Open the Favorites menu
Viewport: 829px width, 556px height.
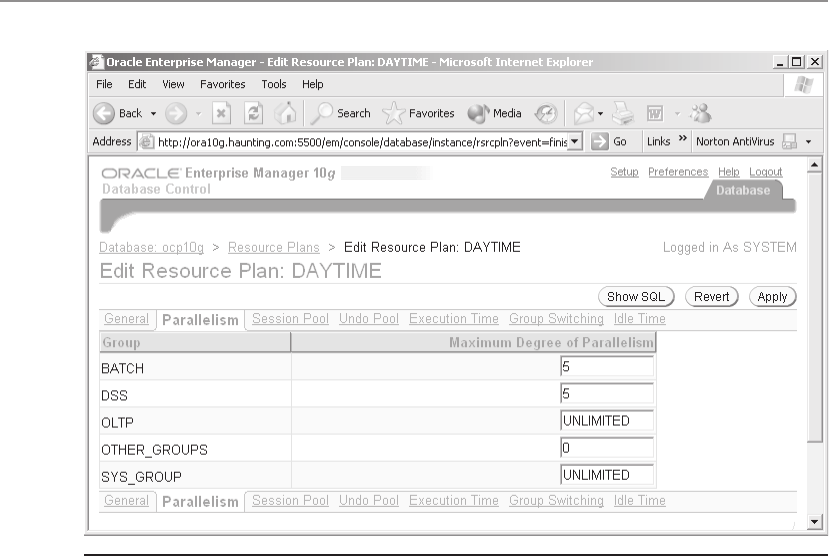pyautogui.click(x=223, y=84)
